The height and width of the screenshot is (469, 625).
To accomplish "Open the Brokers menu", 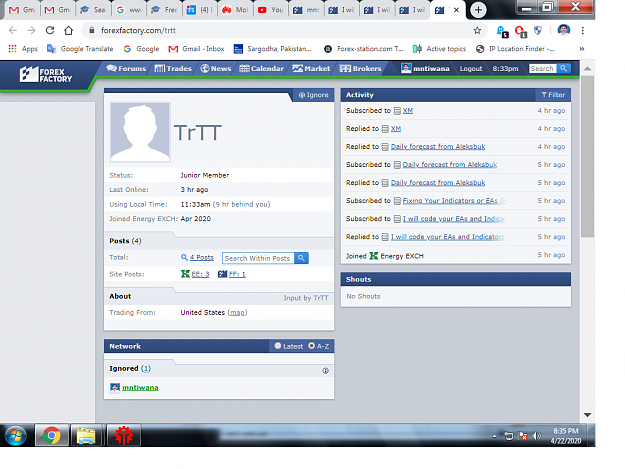I will point(360,69).
